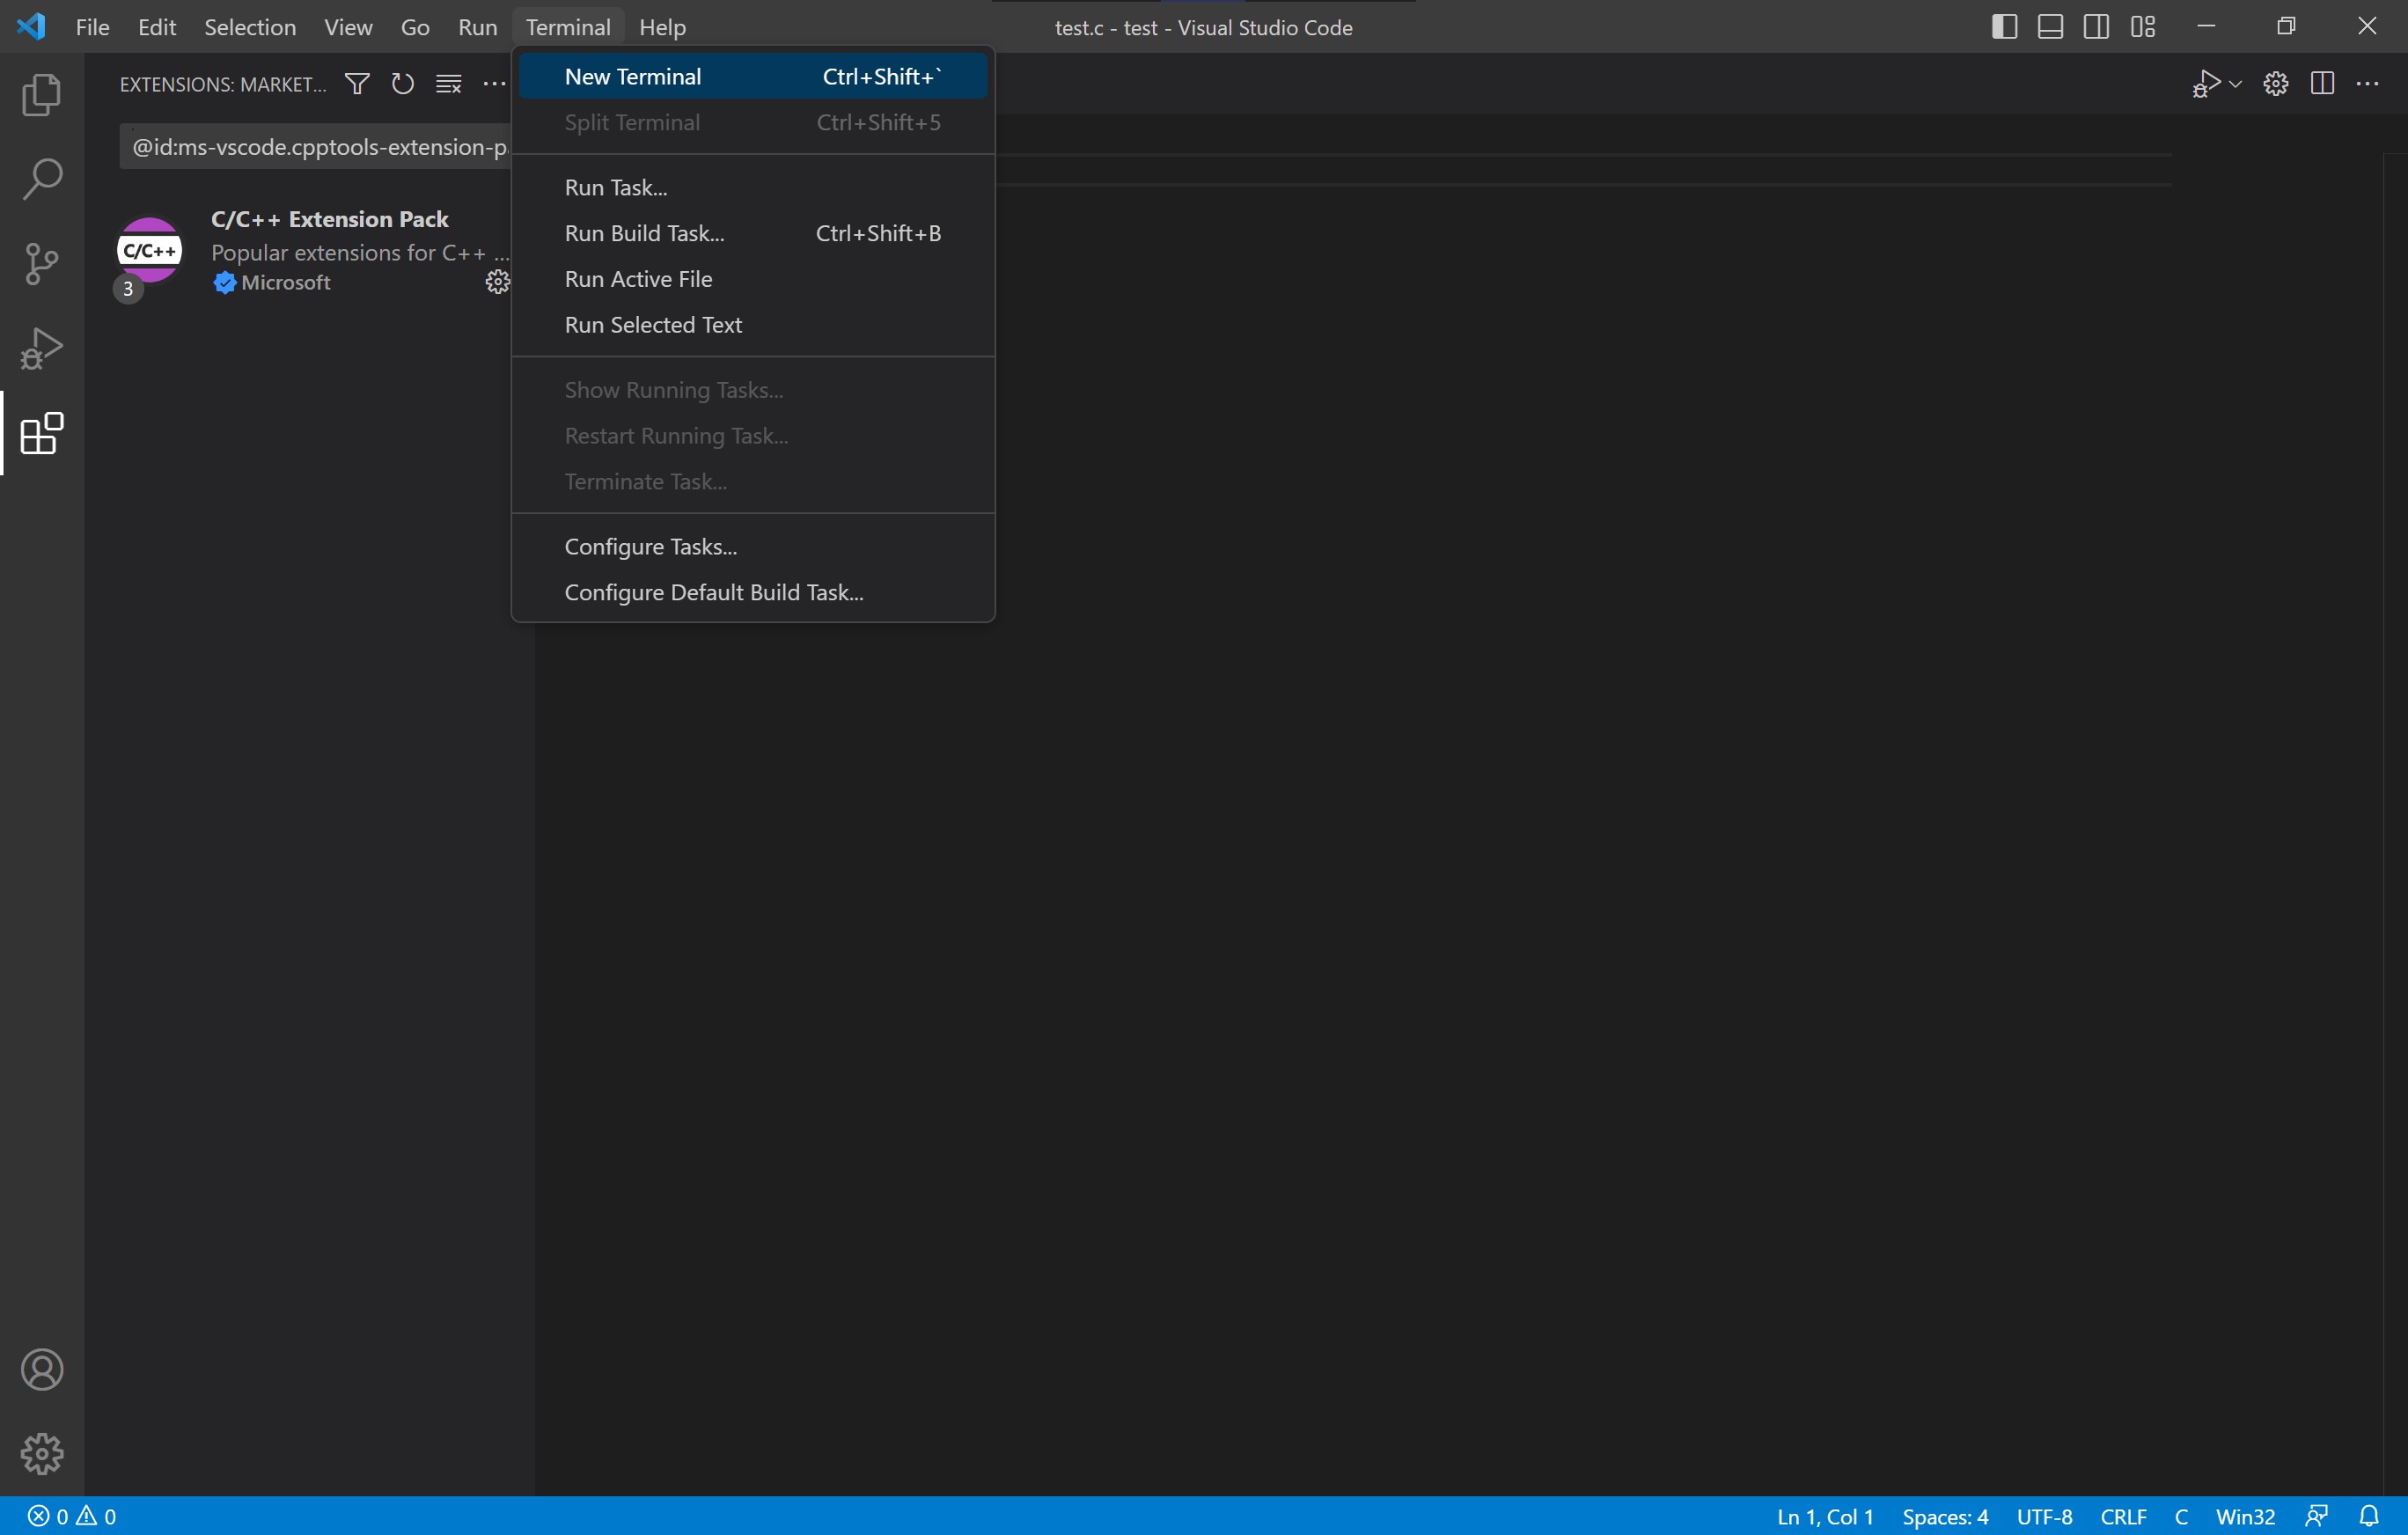Open the Edit menu
2408x1535 pixels.
click(x=157, y=27)
